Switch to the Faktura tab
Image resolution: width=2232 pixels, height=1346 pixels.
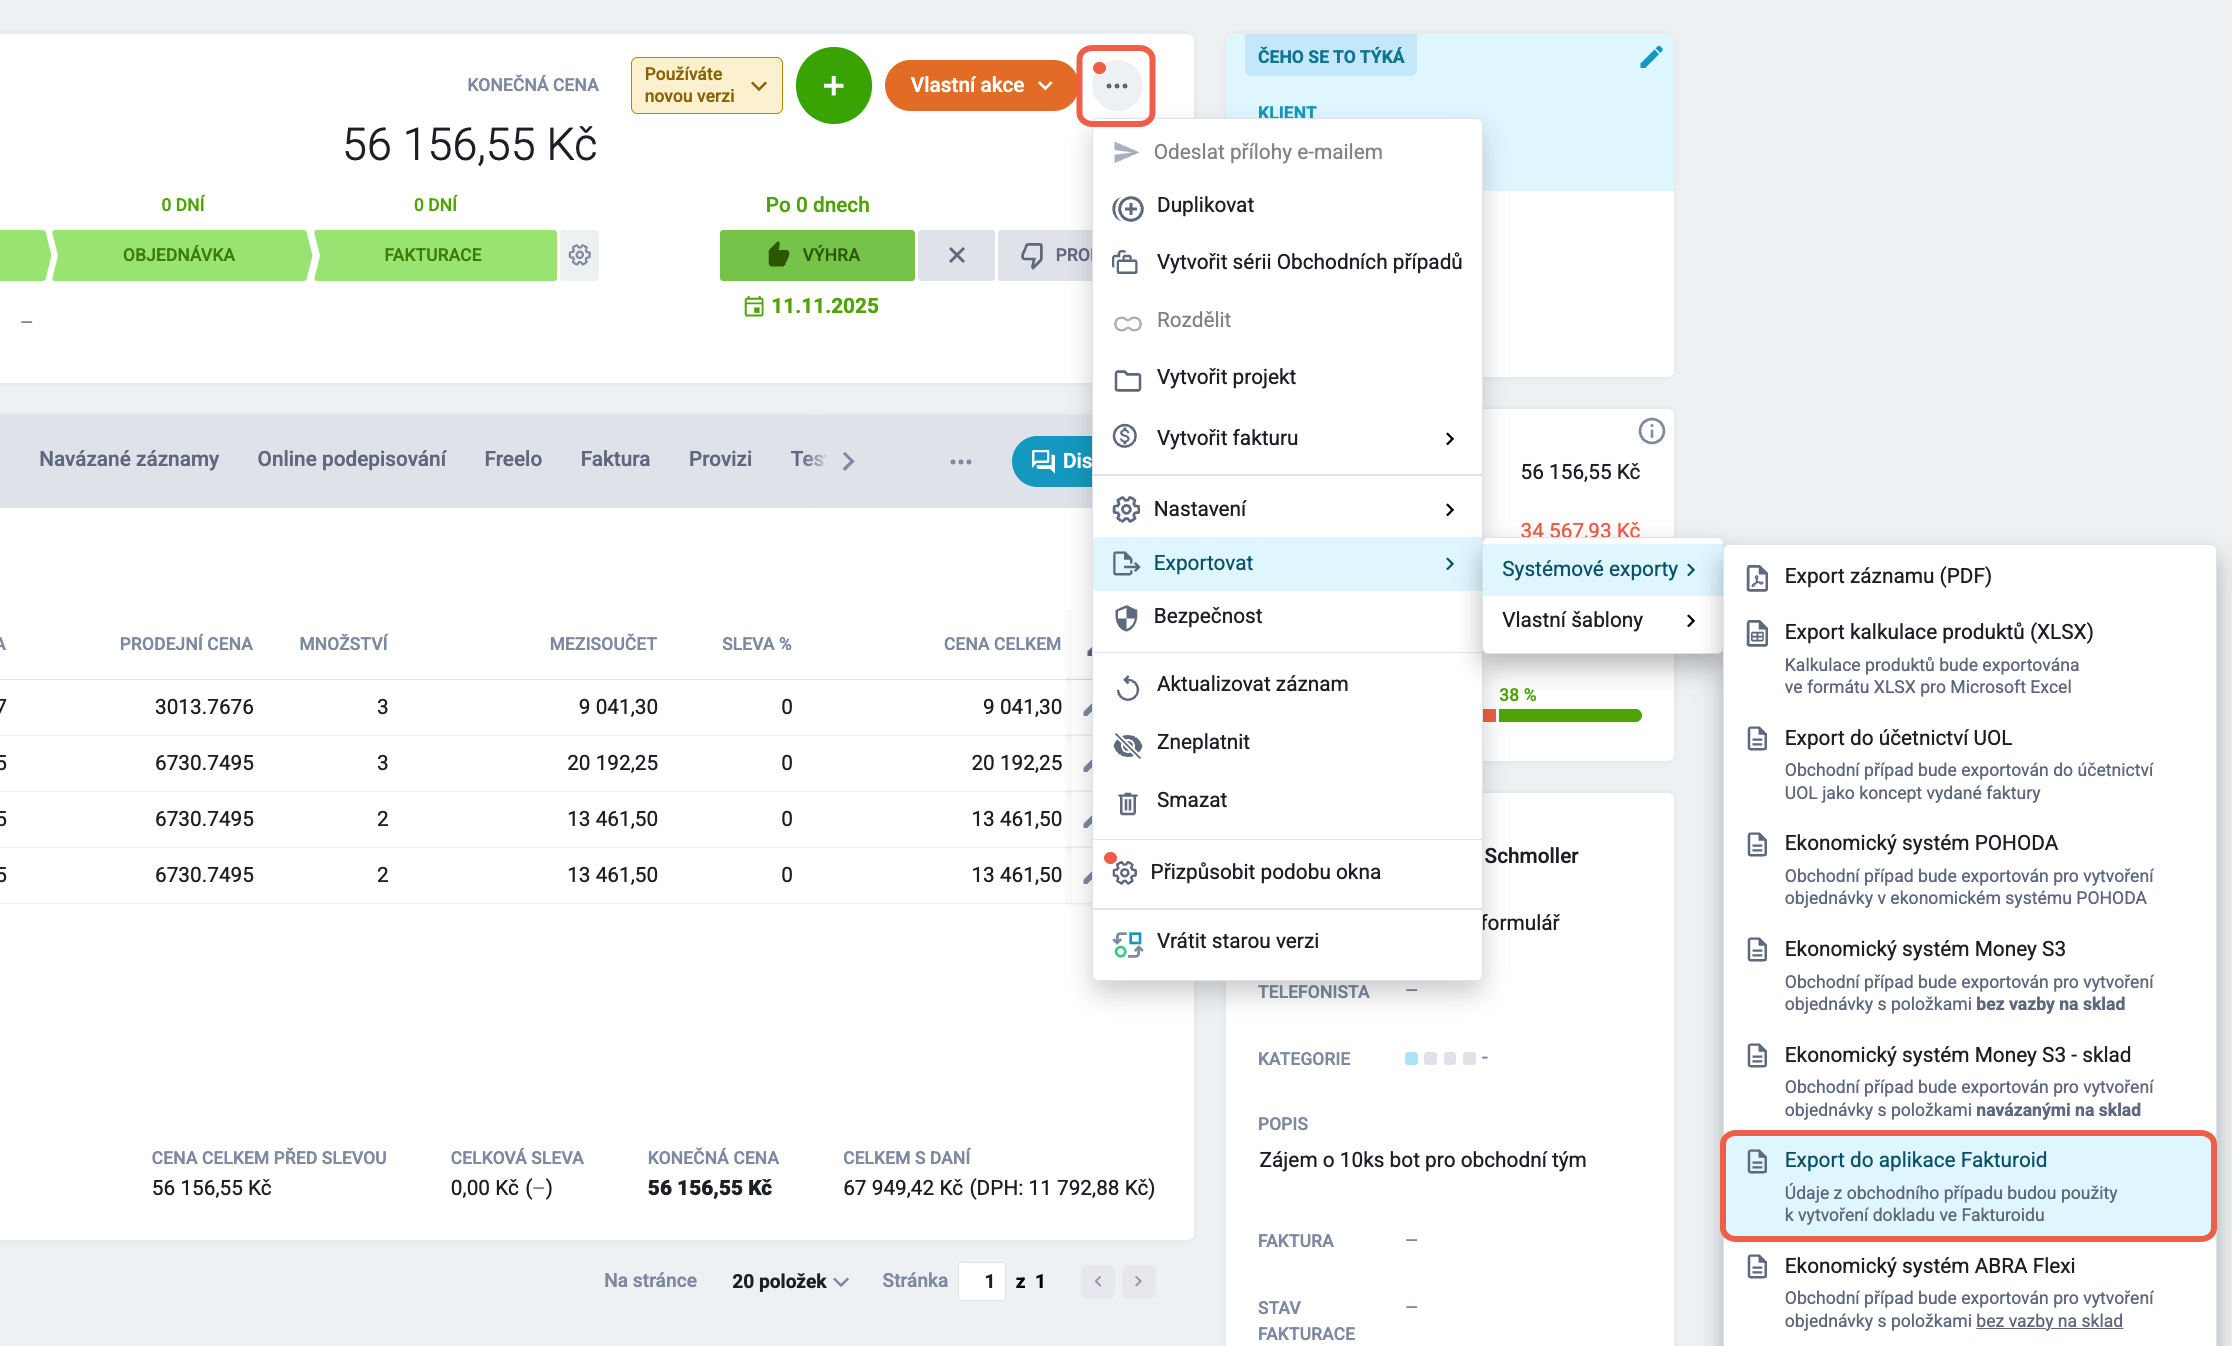(615, 459)
